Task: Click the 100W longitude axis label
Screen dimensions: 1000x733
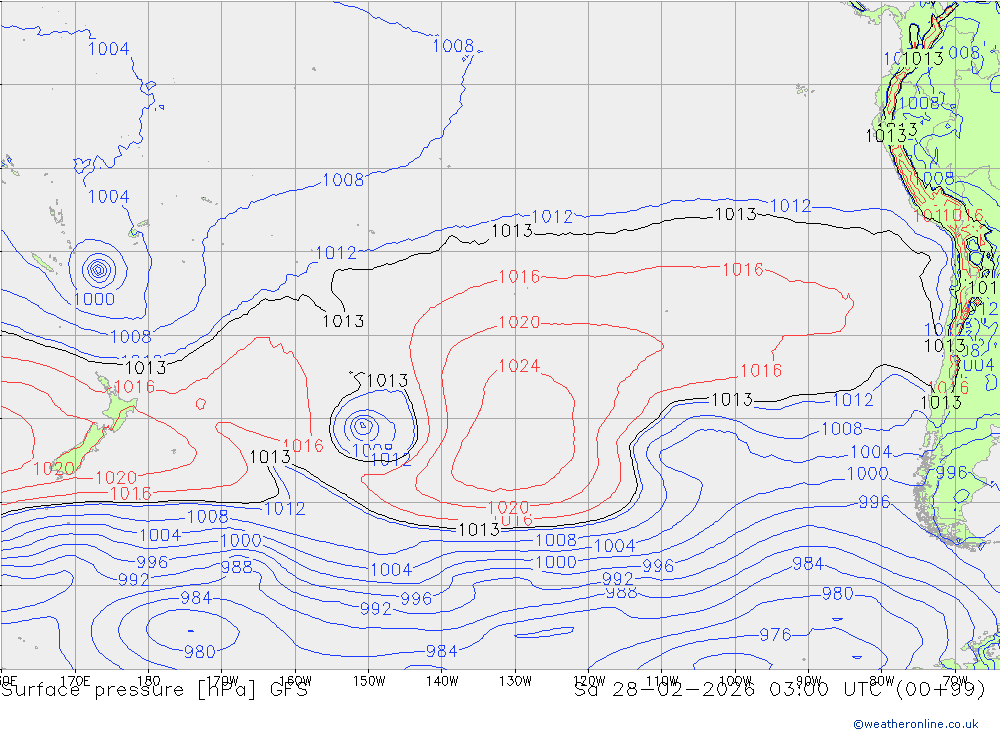Action: coord(735,681)
